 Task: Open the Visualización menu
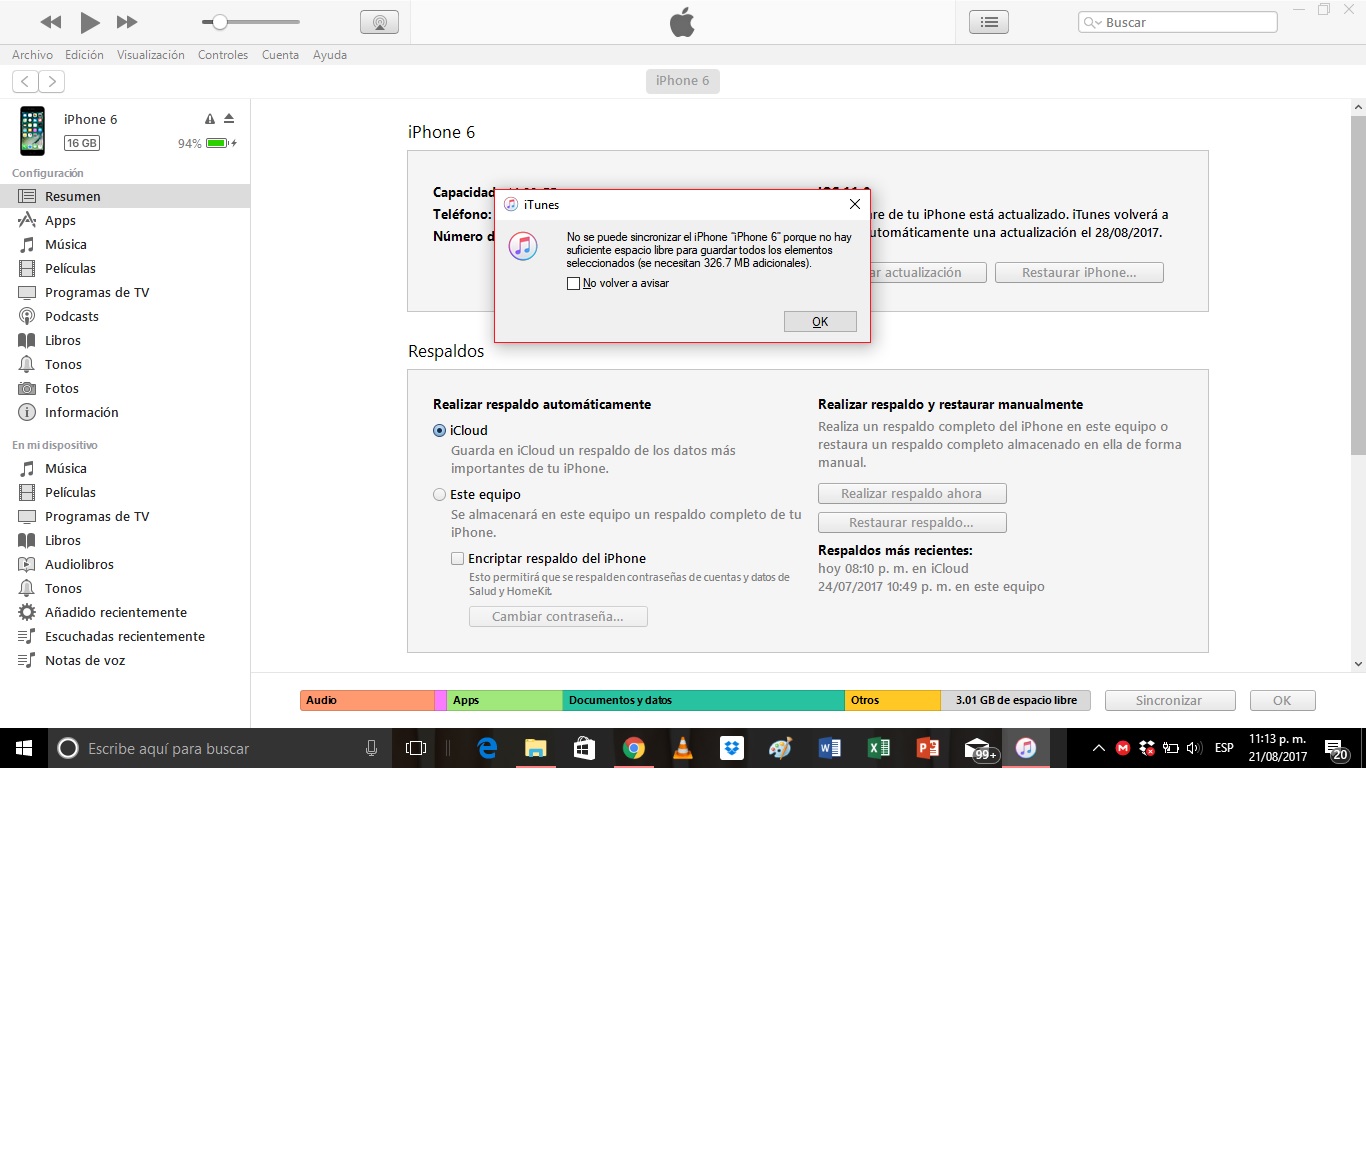150,55
